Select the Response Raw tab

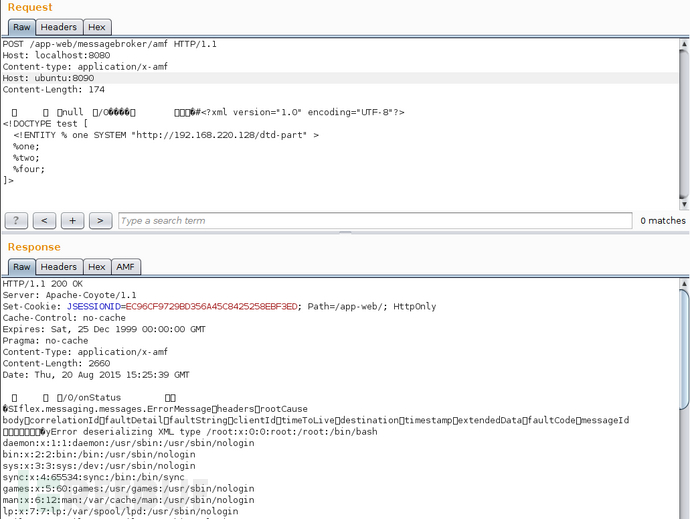(x=22, y=267)
